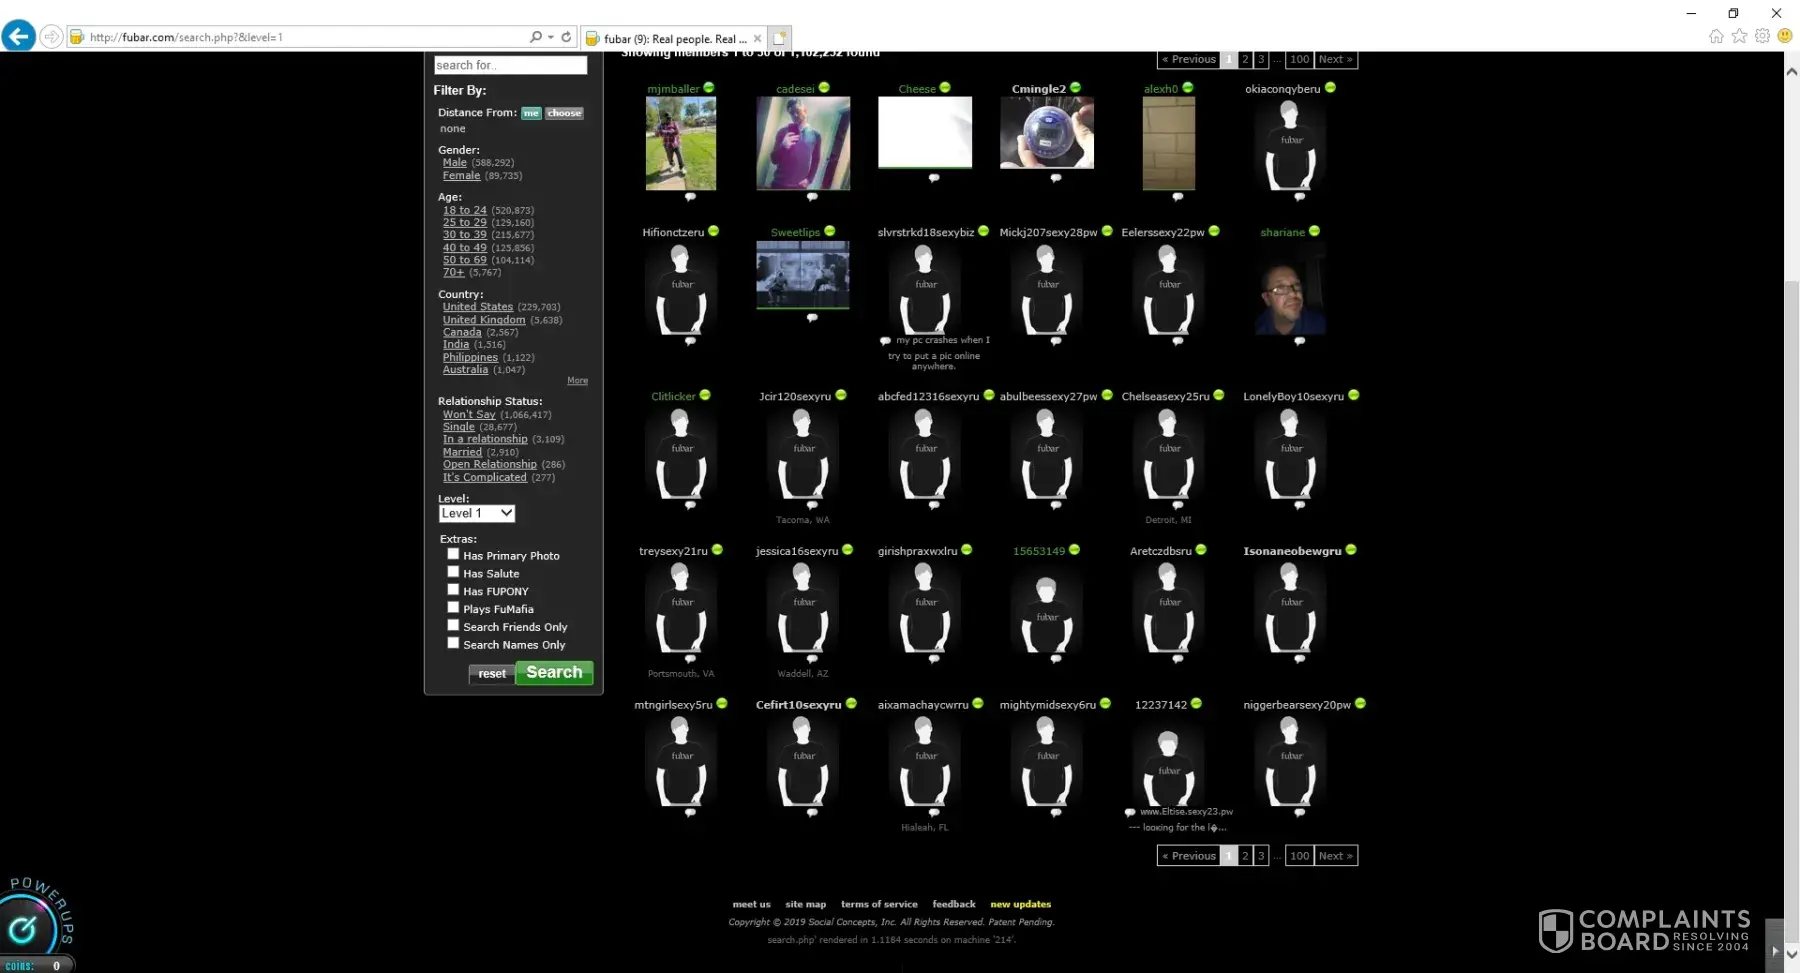Click the 'search for..' input field

(x=510, y=65)
